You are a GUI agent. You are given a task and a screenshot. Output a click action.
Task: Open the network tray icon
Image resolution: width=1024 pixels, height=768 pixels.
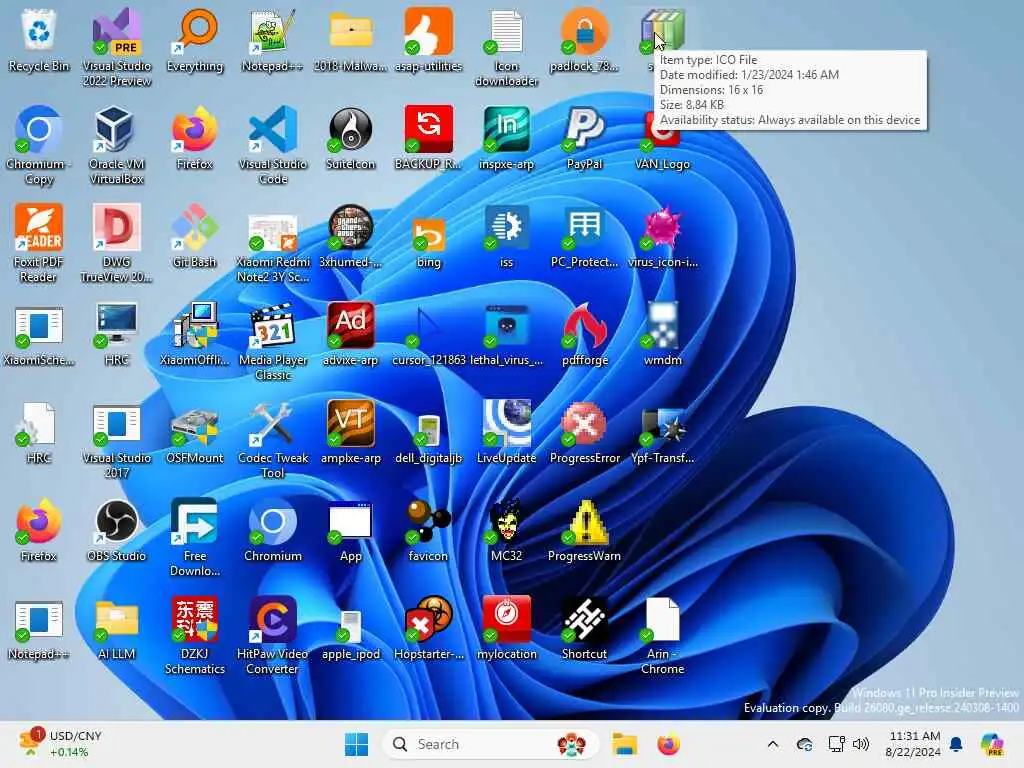coord(836,744)
